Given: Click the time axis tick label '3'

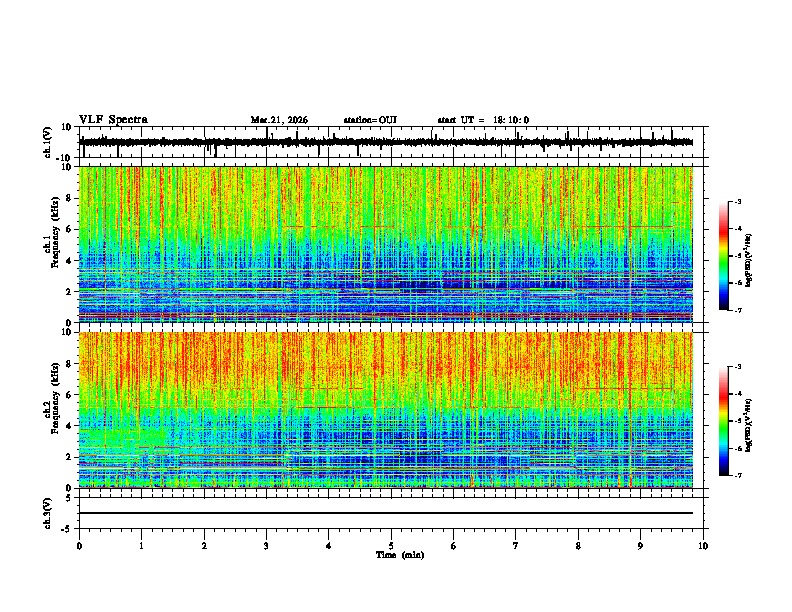Looking at the screenshot, I should [266, 546].
